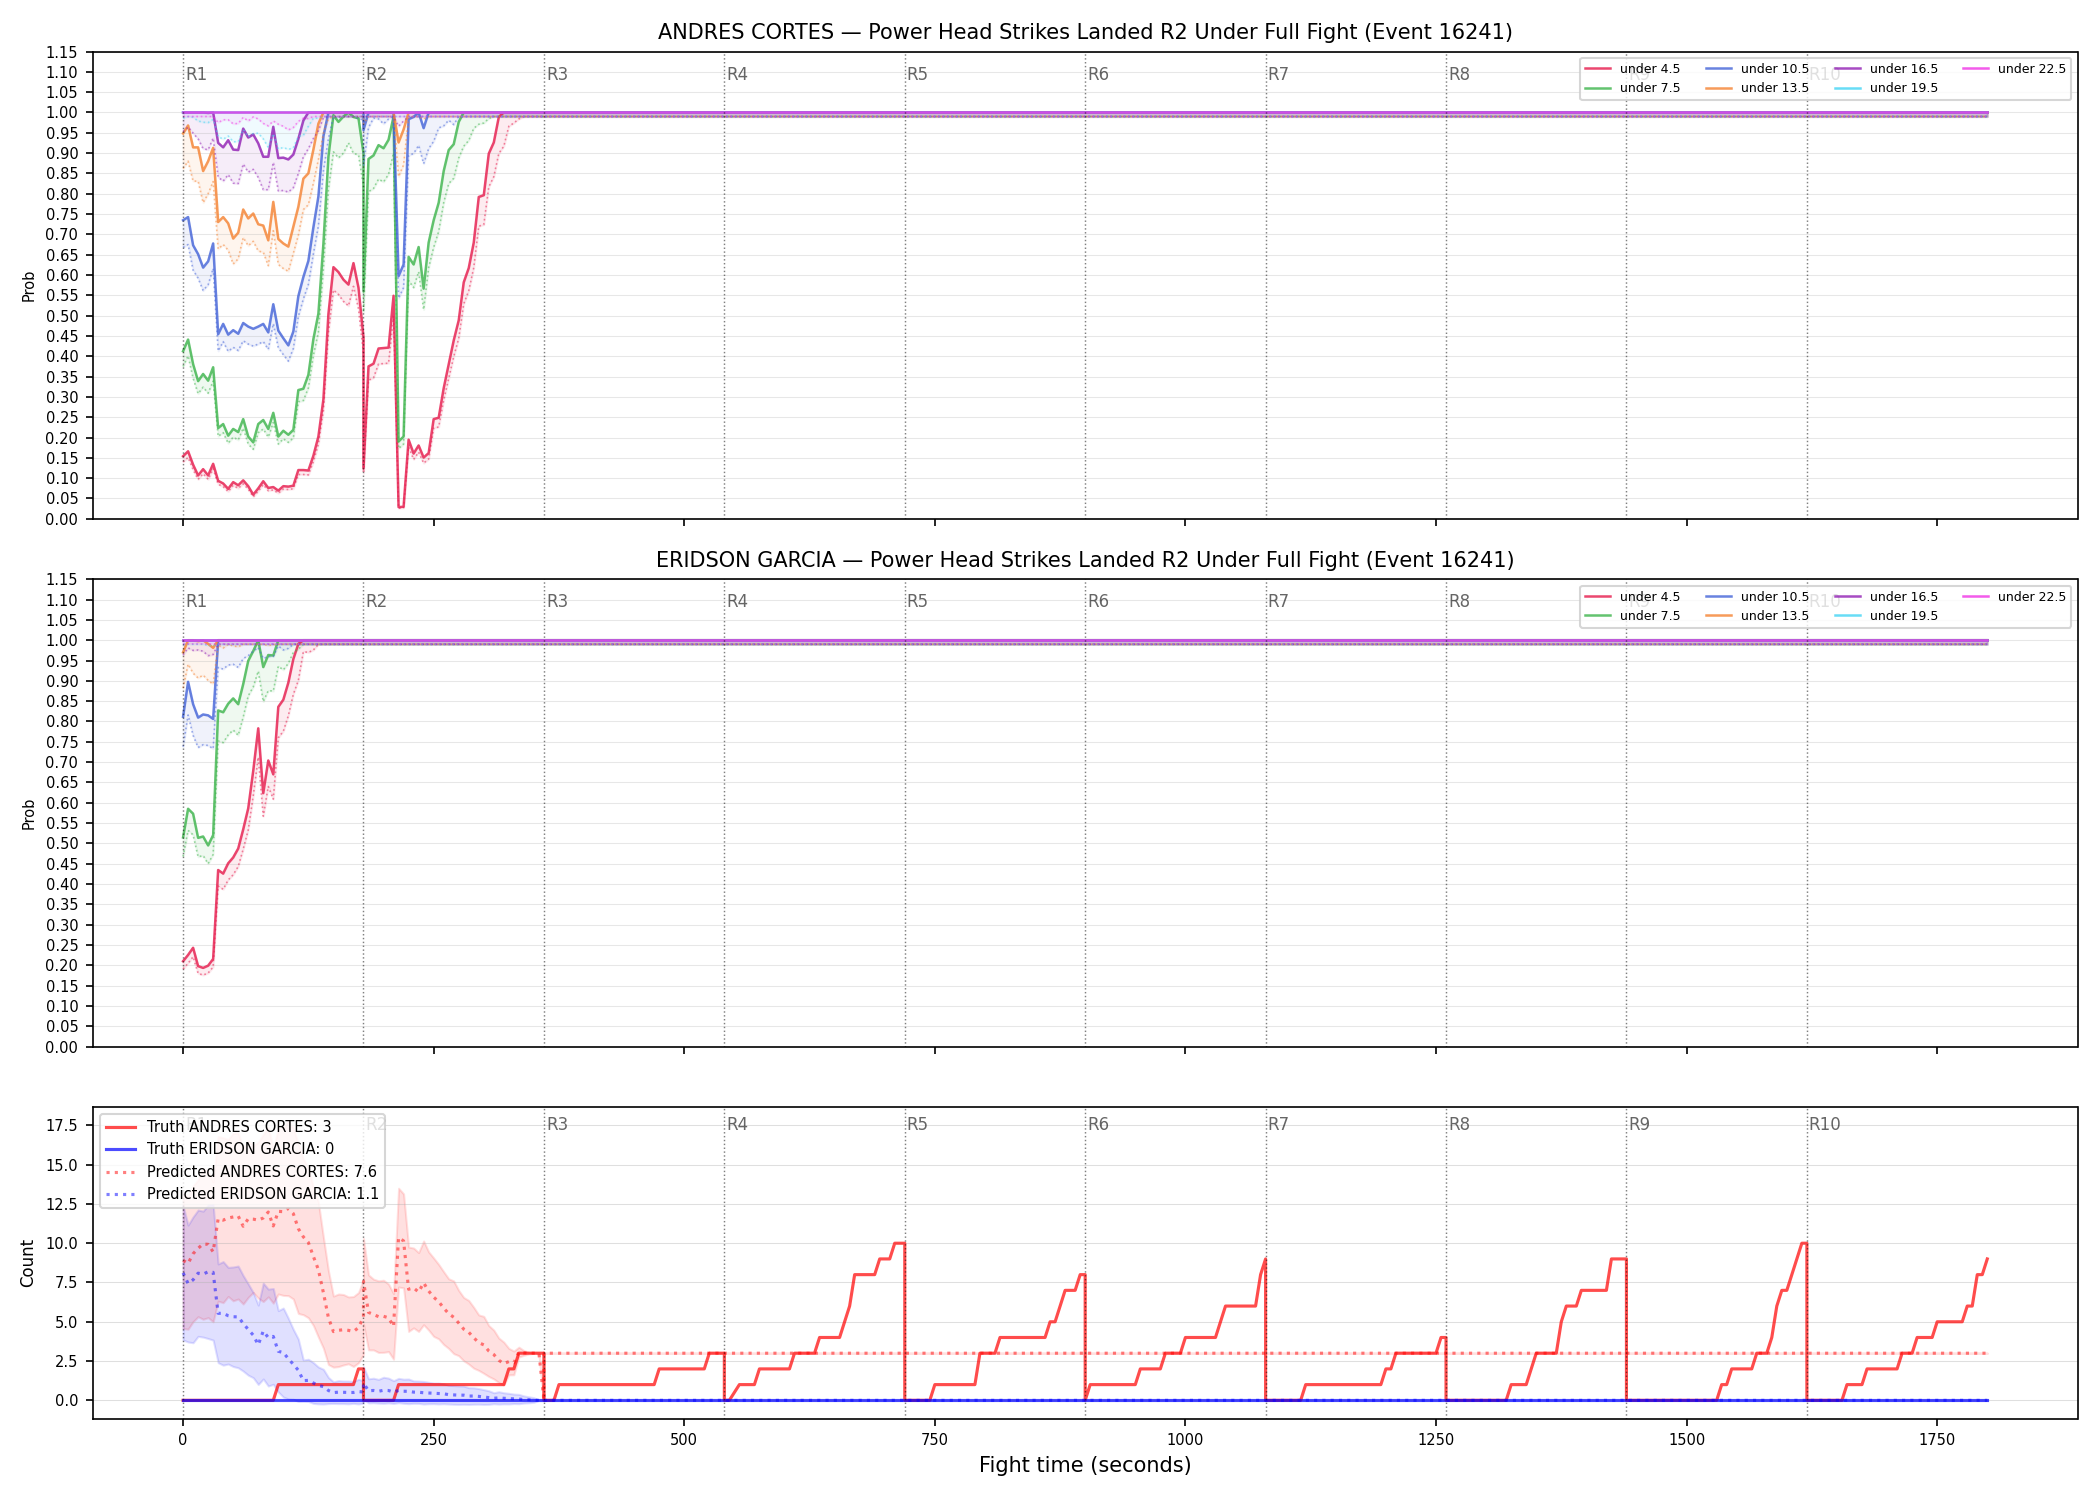Click the R9 round marker in bottom chart
Viewport: 2100px width, 1500px height.
coord(1639,1124)
